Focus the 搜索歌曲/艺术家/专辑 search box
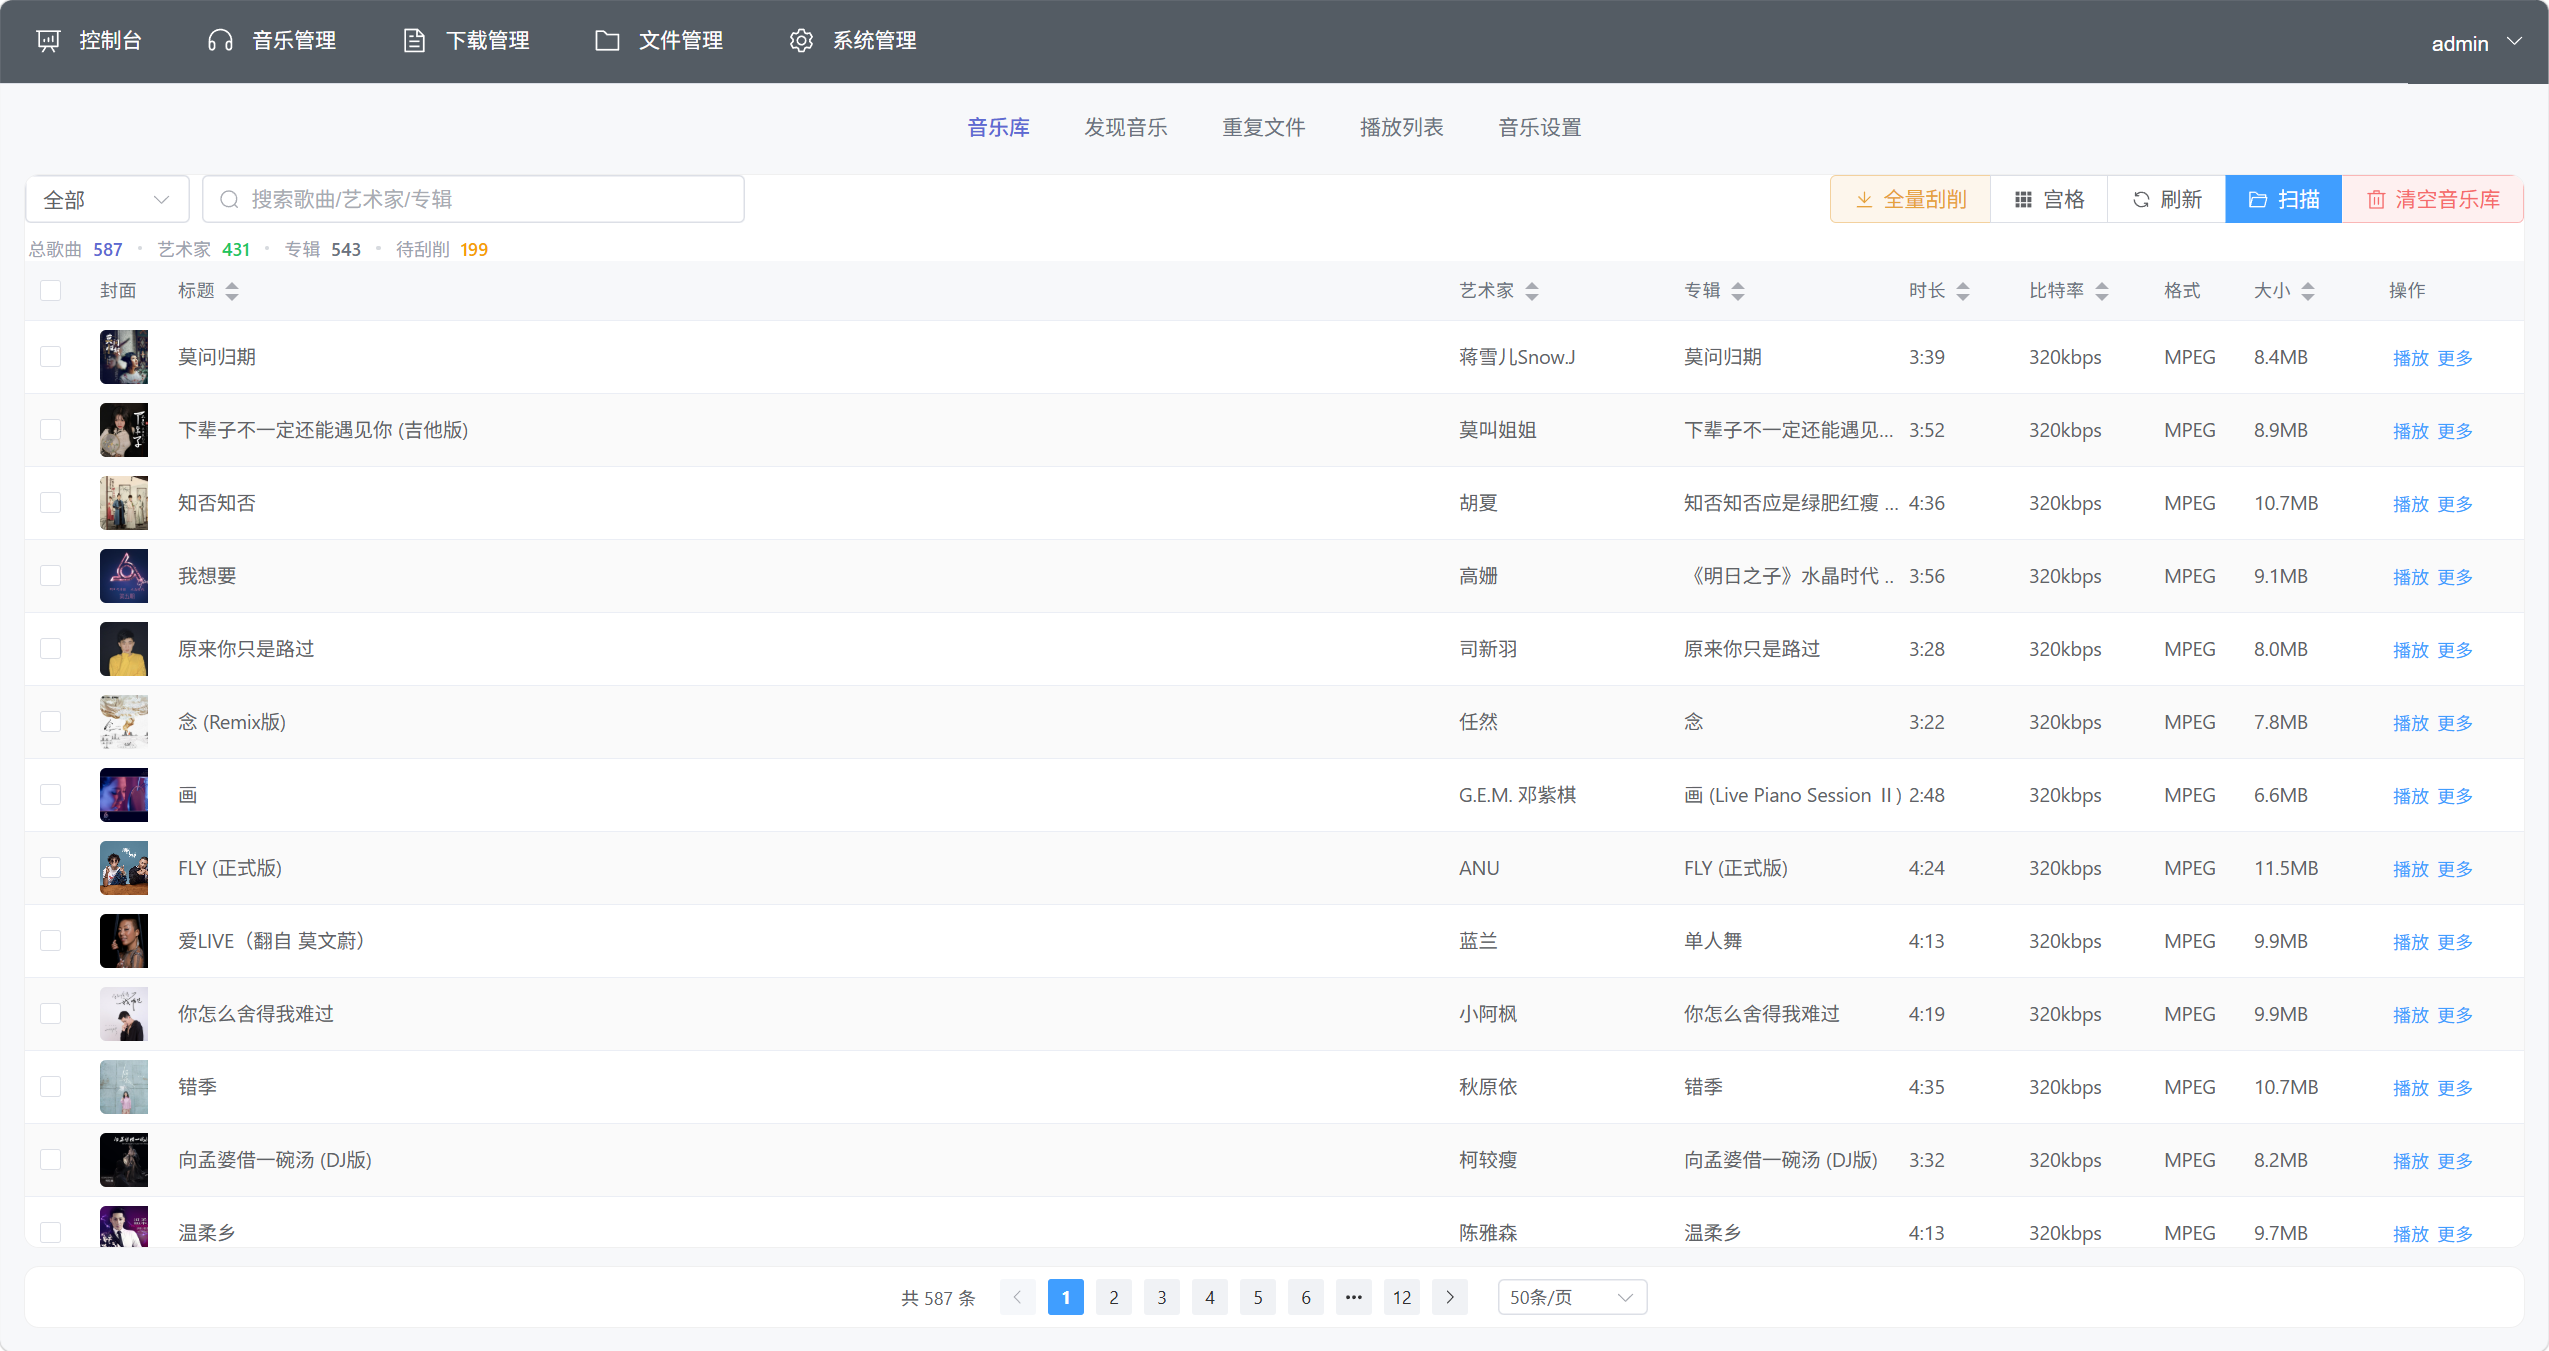2549x1351 pixels. pyautogui.click(x=473, y=200)
